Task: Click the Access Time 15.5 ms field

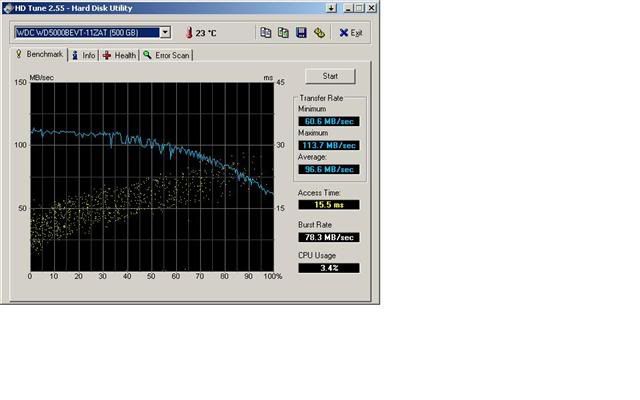Action: pos(329,204)
